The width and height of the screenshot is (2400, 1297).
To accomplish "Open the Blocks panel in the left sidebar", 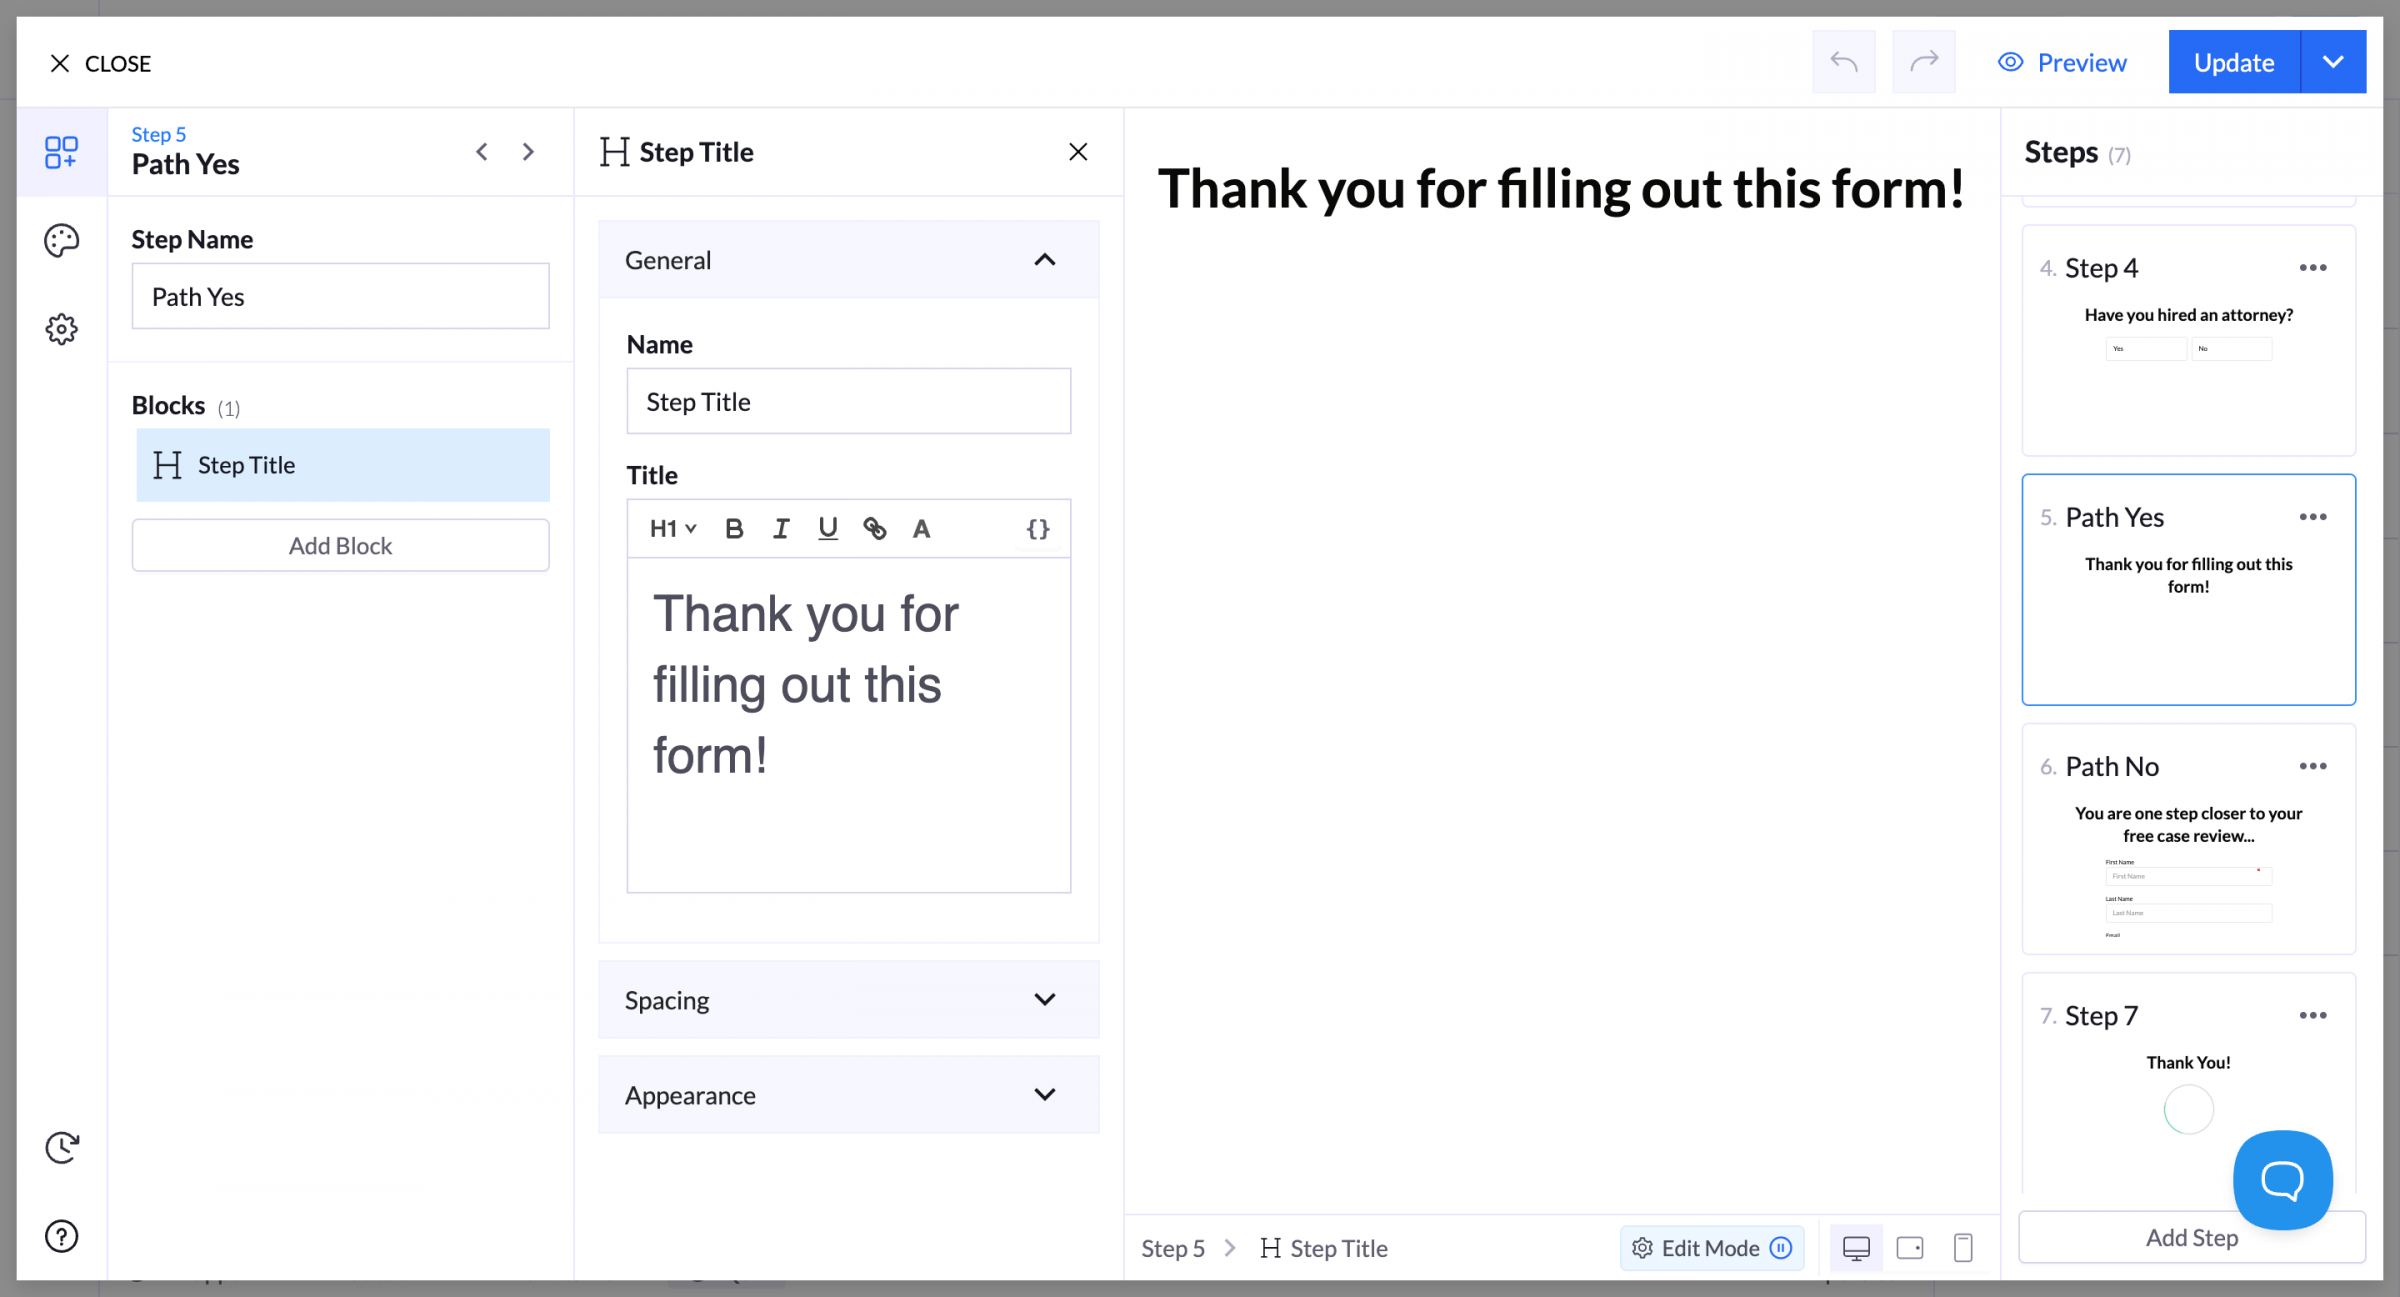I will (61, 152).
